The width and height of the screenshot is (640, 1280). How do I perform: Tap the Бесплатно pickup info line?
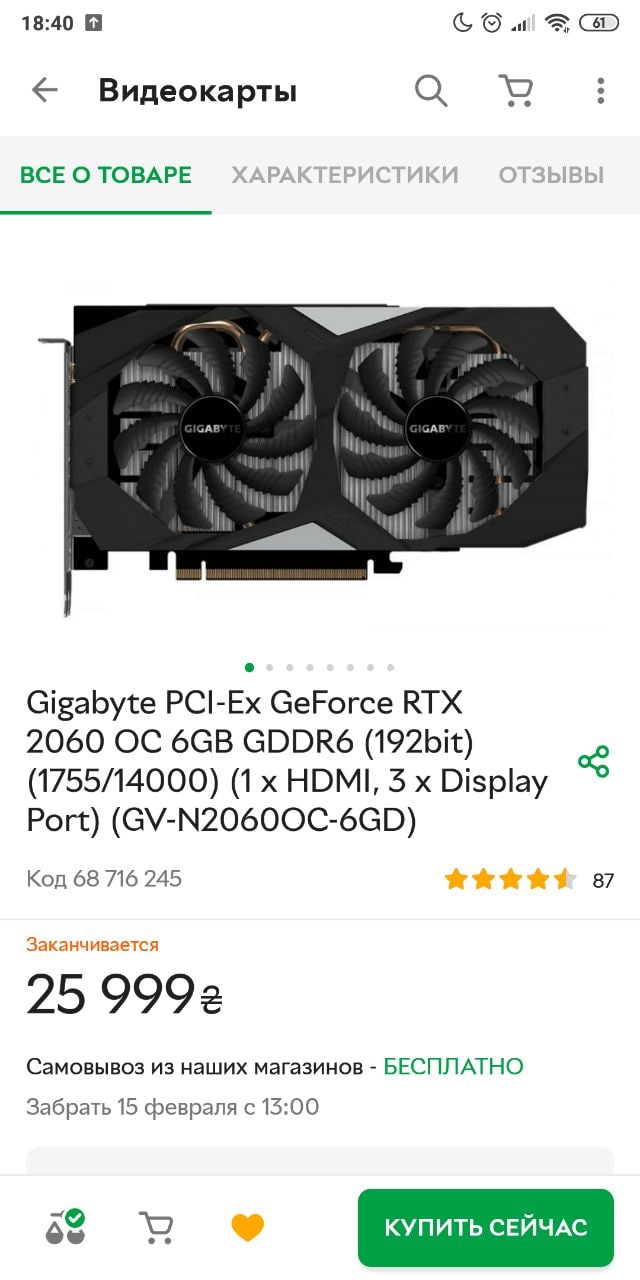pyautogui.click(x=275, y=1066)
